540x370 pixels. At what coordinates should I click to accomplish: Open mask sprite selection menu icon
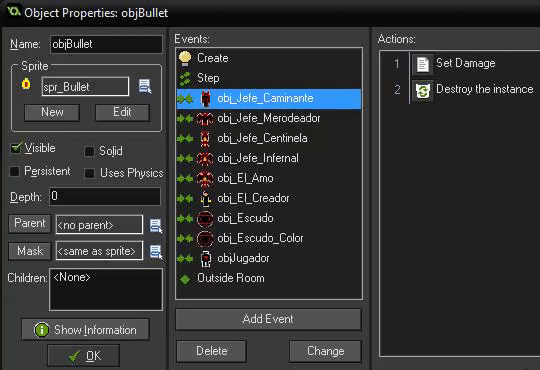[x=156, y=251]
